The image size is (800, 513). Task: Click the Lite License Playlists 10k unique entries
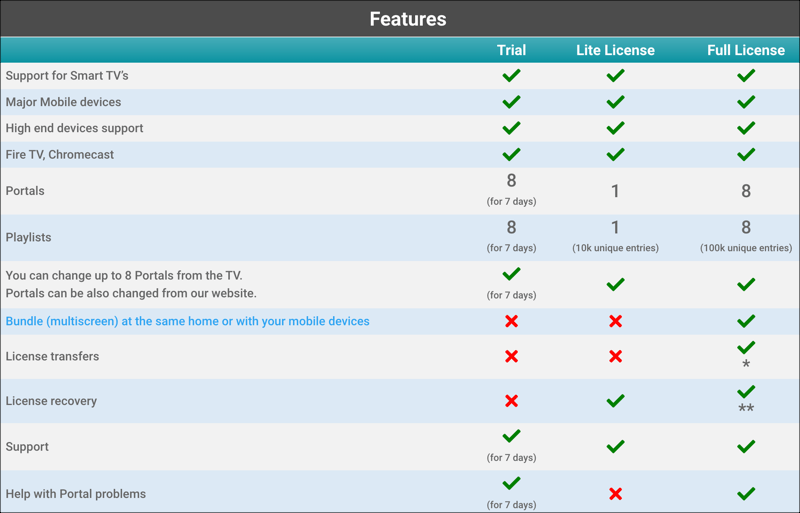pyautogui.click(x=615, y=248)
